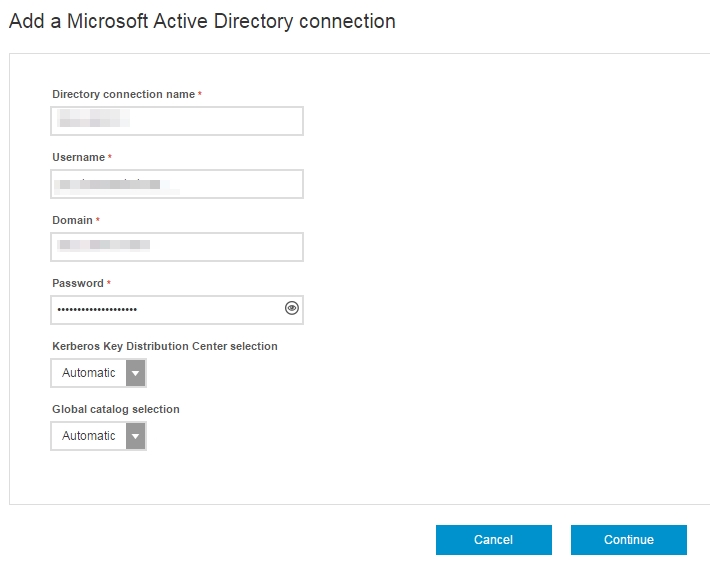Click the Global catalog selection label

point(115,409)
